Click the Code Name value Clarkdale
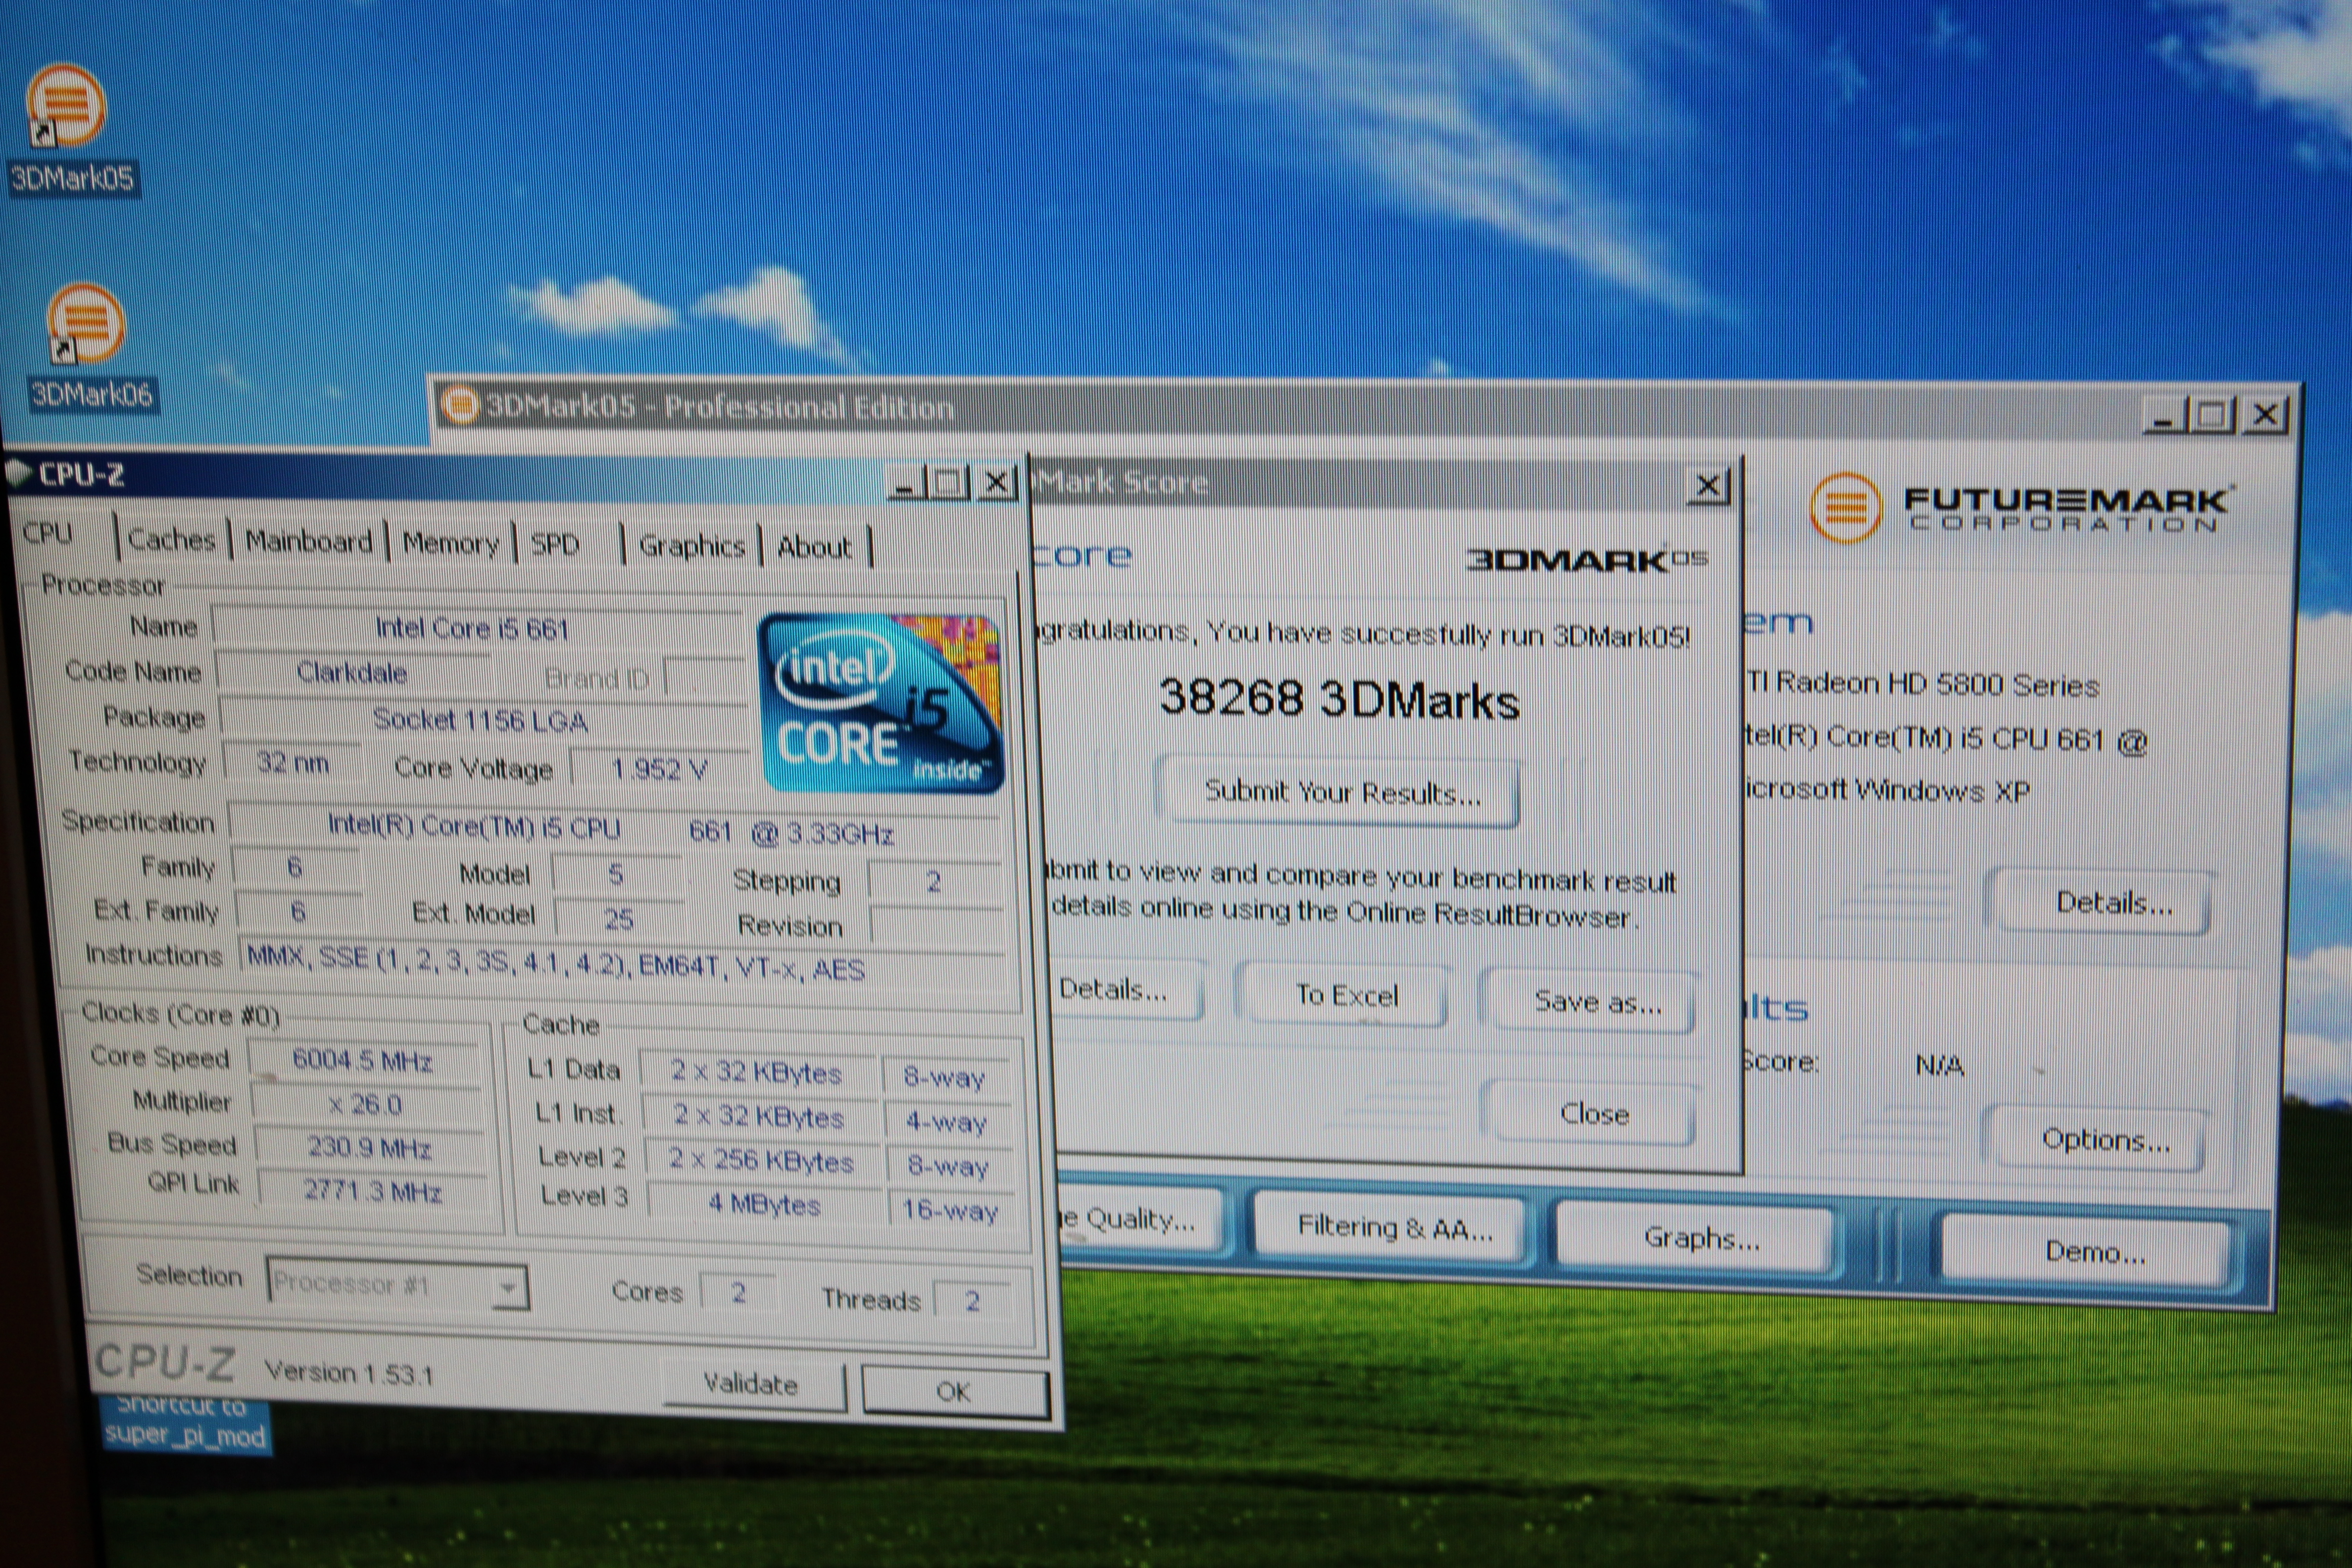Image resolution: width=2352 pixels, height=1568 pixels. [352, 672]
